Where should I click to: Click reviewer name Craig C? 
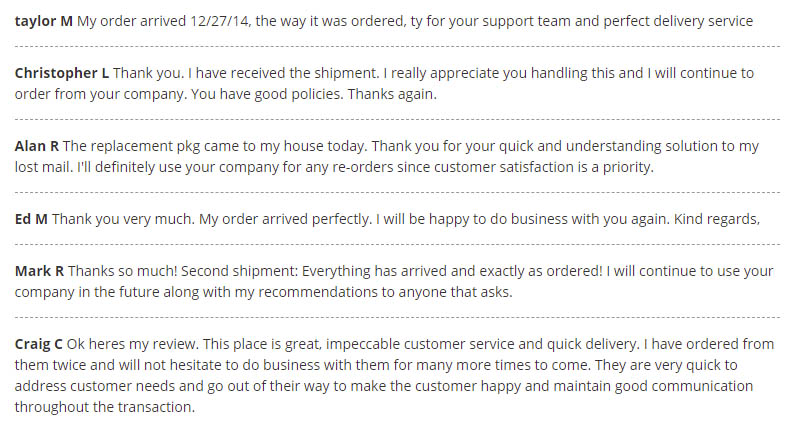39,344
